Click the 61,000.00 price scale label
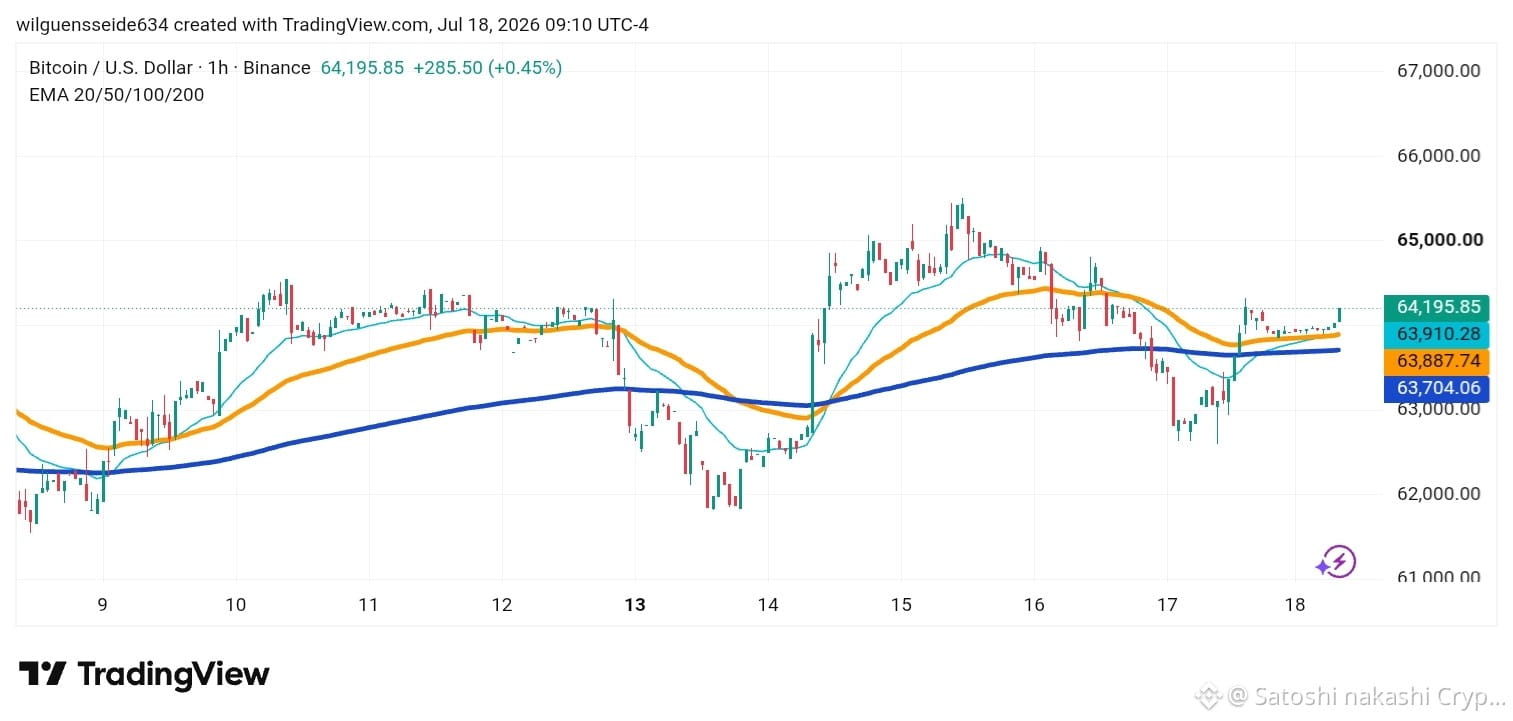Screen dimensions: 1513x721 1438,577
